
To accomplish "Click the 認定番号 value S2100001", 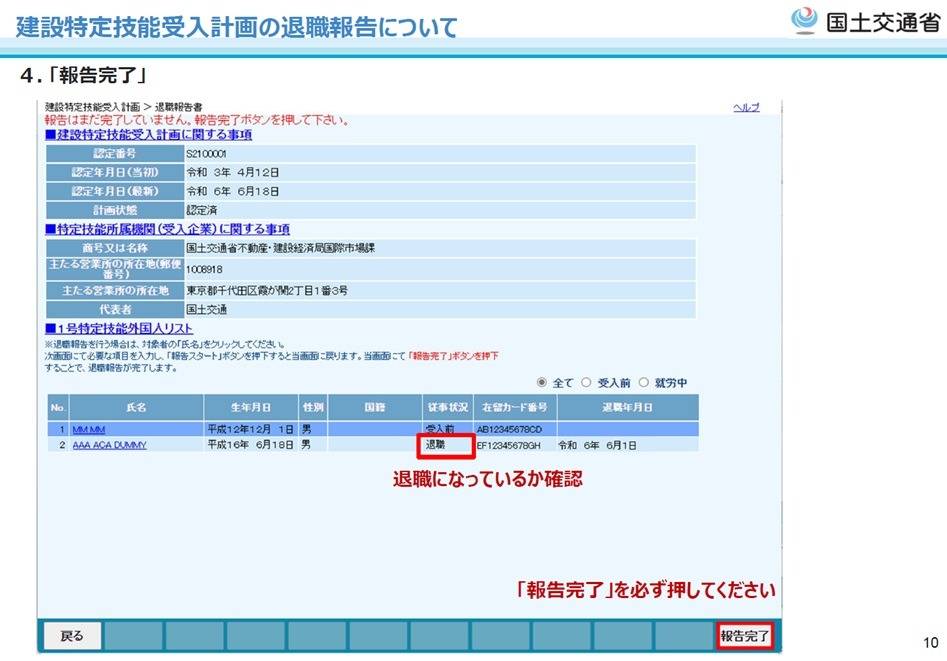I will coord(207,154).
